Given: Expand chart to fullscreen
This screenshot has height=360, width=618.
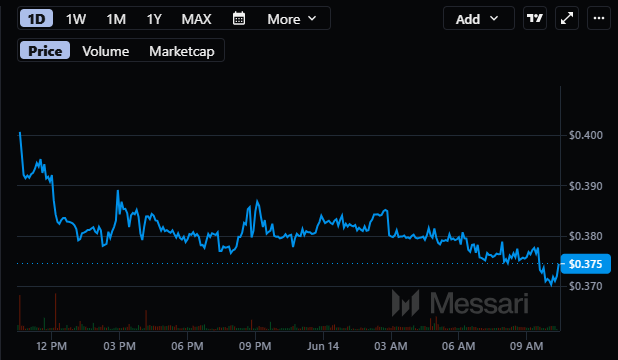Looking at the screenshot, I should coord(567,18).
